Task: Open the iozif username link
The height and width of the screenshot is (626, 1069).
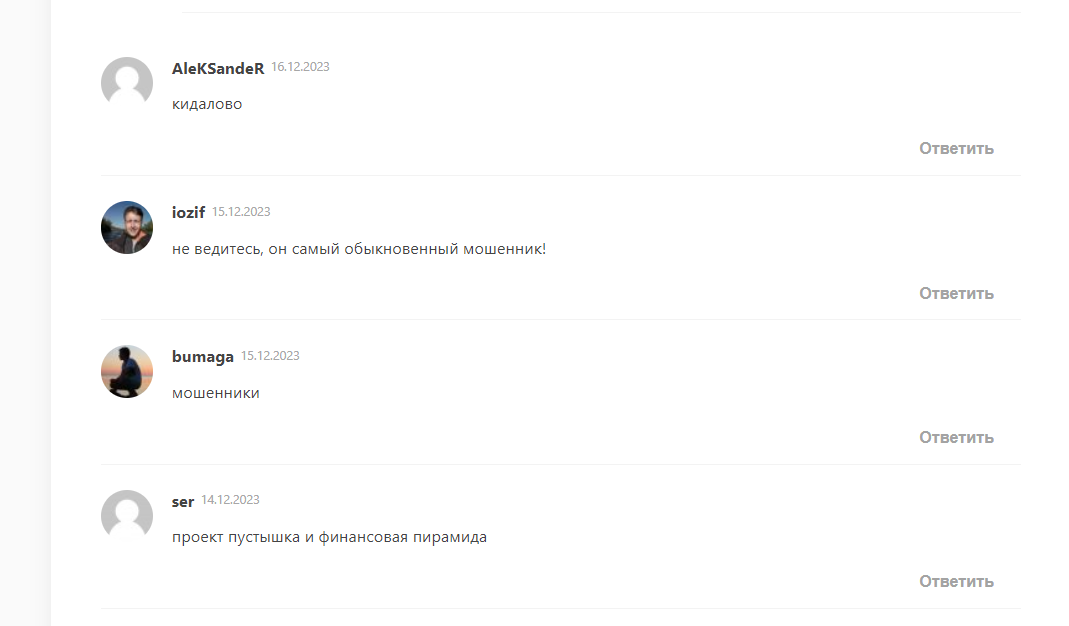Action: pos(188,213)
